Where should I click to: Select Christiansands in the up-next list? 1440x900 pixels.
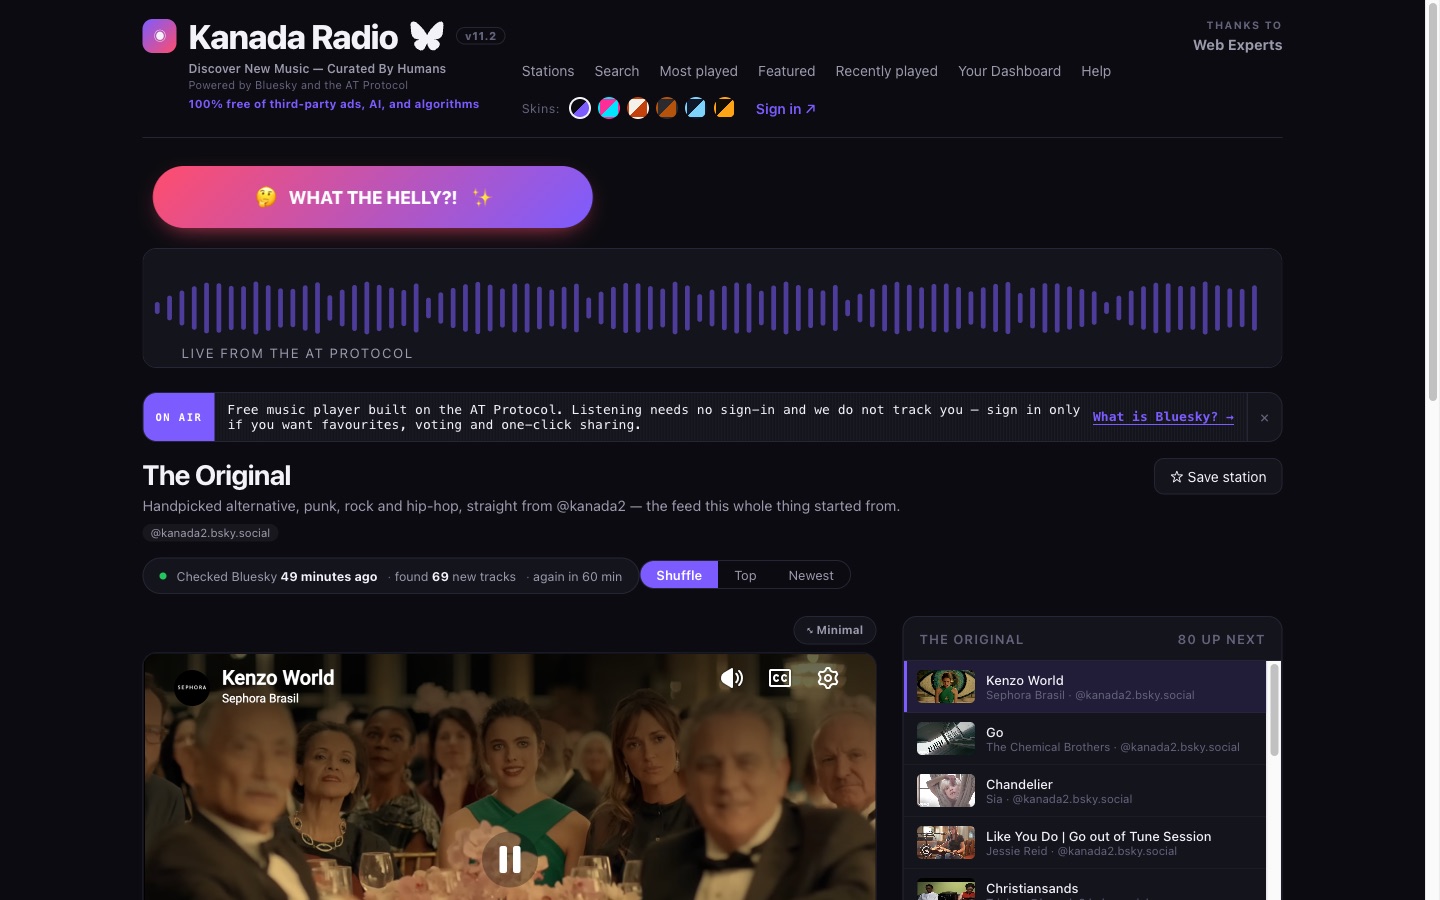(x=1085, y=886)
